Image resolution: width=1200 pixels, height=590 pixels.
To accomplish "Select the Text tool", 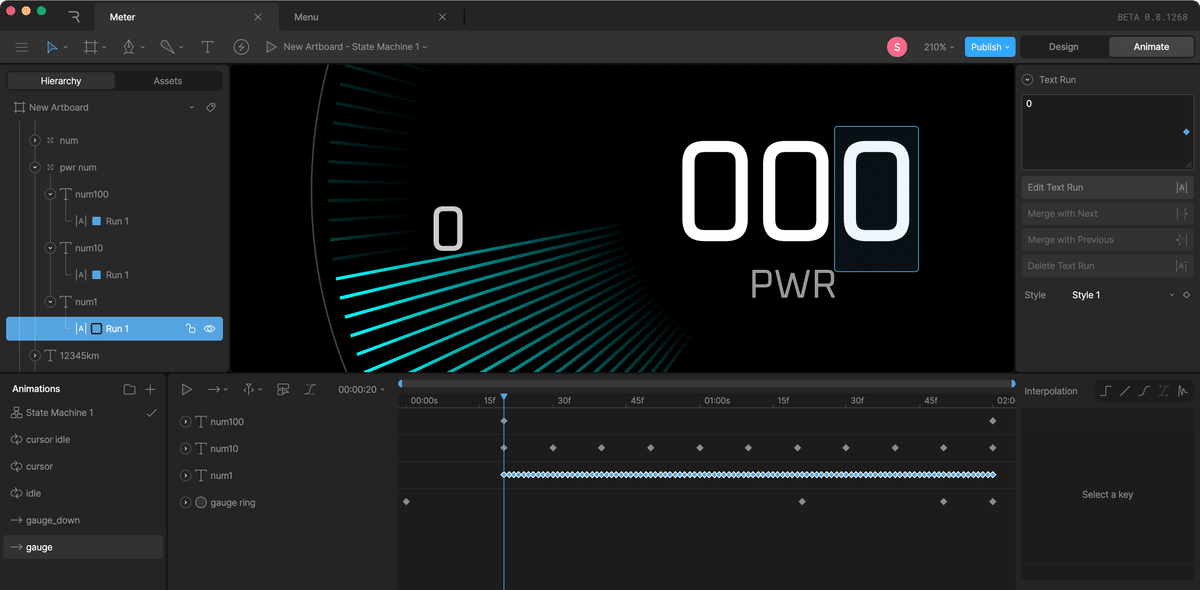I will [x=207, y=46].
